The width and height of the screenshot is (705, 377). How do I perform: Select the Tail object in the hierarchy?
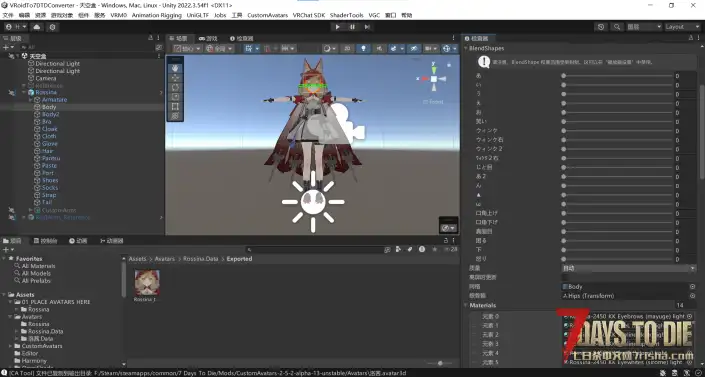tap(47, 202)
